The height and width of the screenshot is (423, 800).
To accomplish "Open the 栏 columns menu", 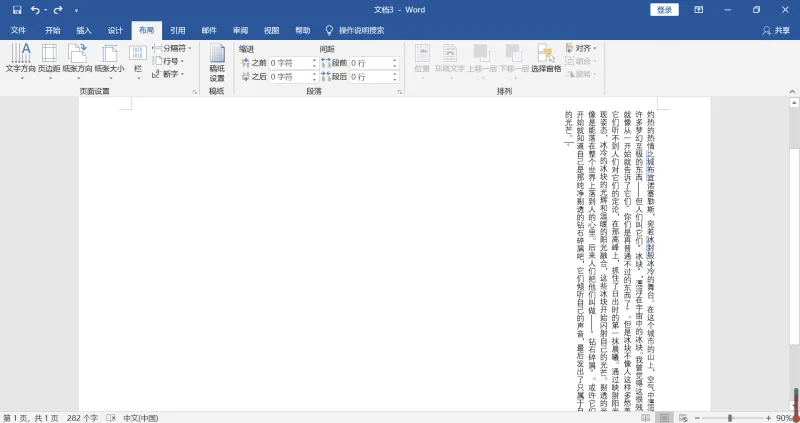I will click(138, 61).
